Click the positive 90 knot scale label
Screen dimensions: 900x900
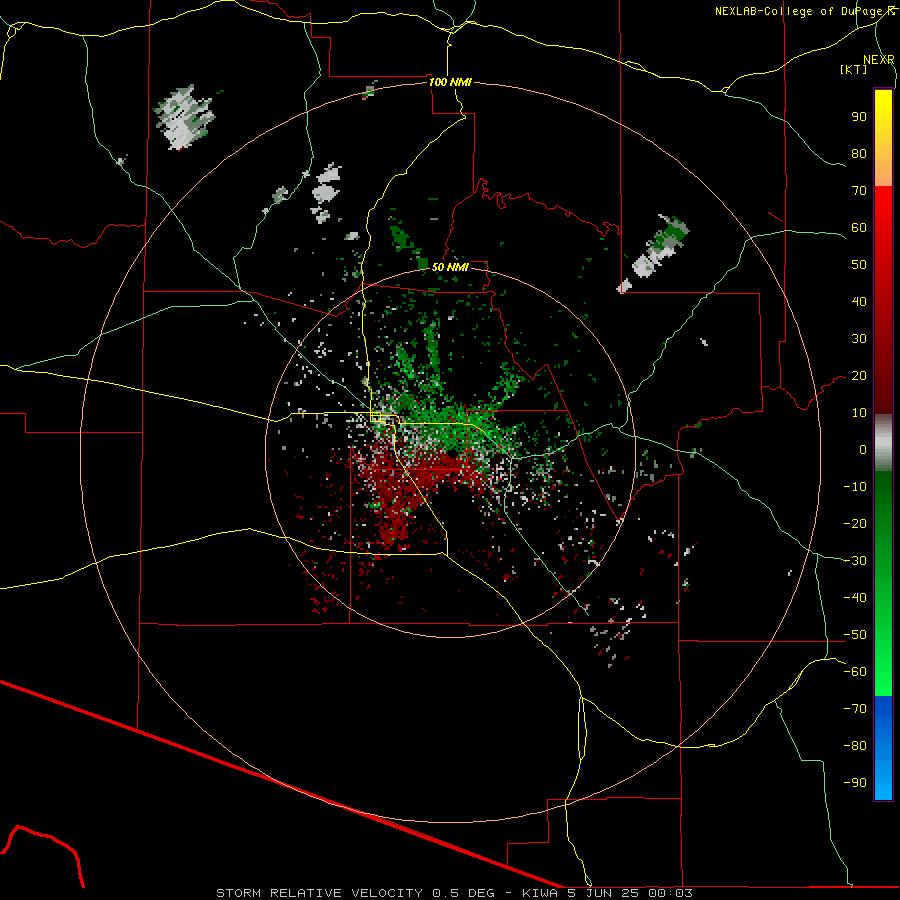tap(859, 117)
